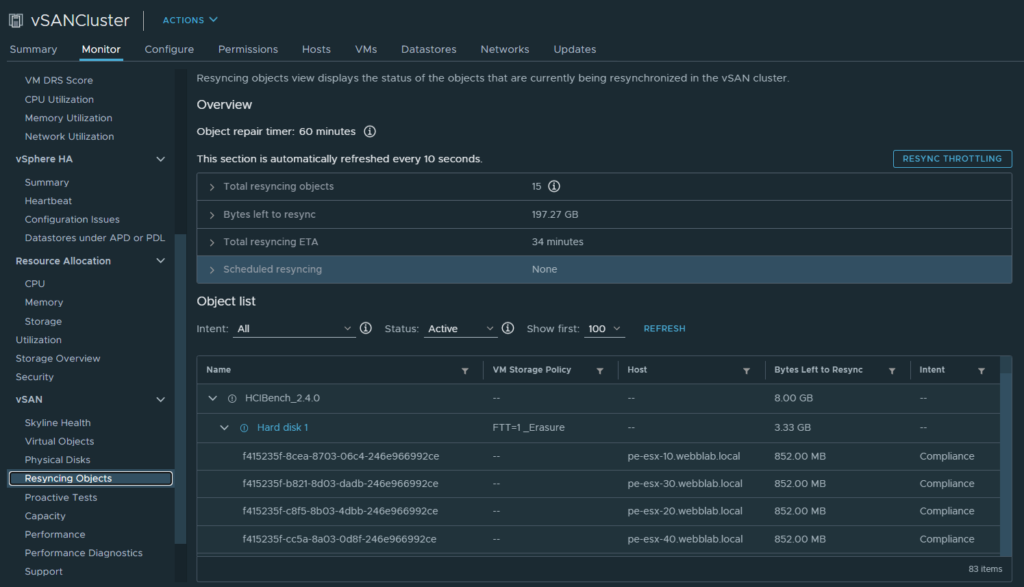Open the Show first 100 dropdown
The image size is (1024, 587).
(604, 328)
